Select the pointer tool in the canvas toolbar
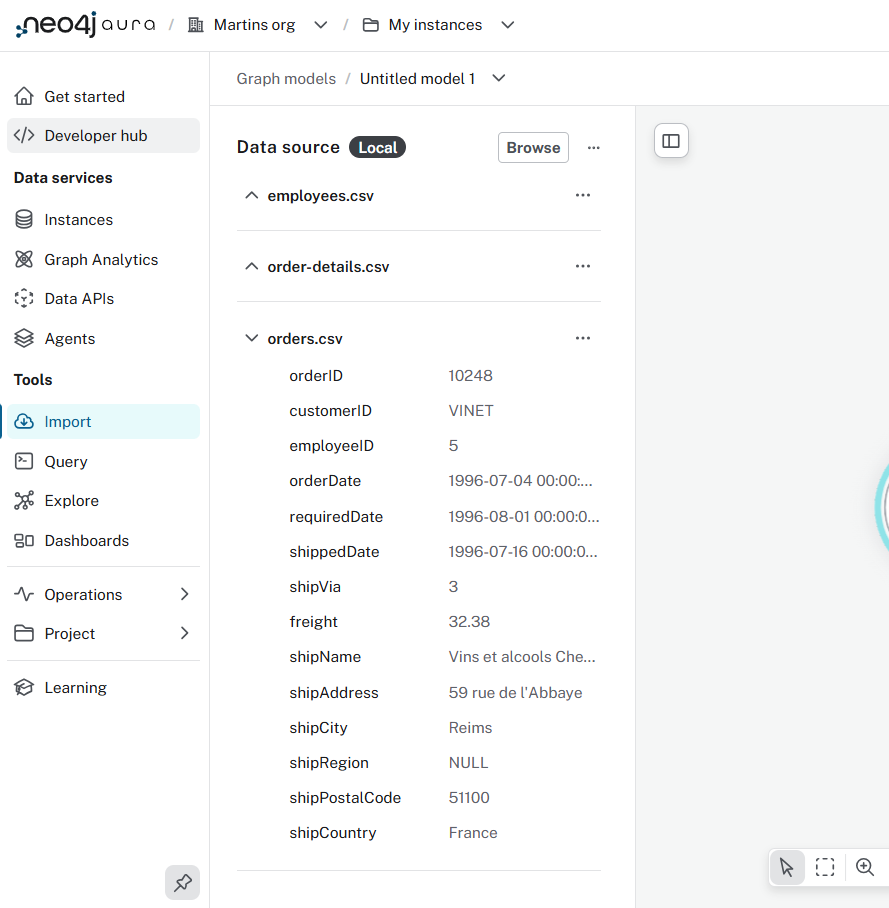 [787, 867]
